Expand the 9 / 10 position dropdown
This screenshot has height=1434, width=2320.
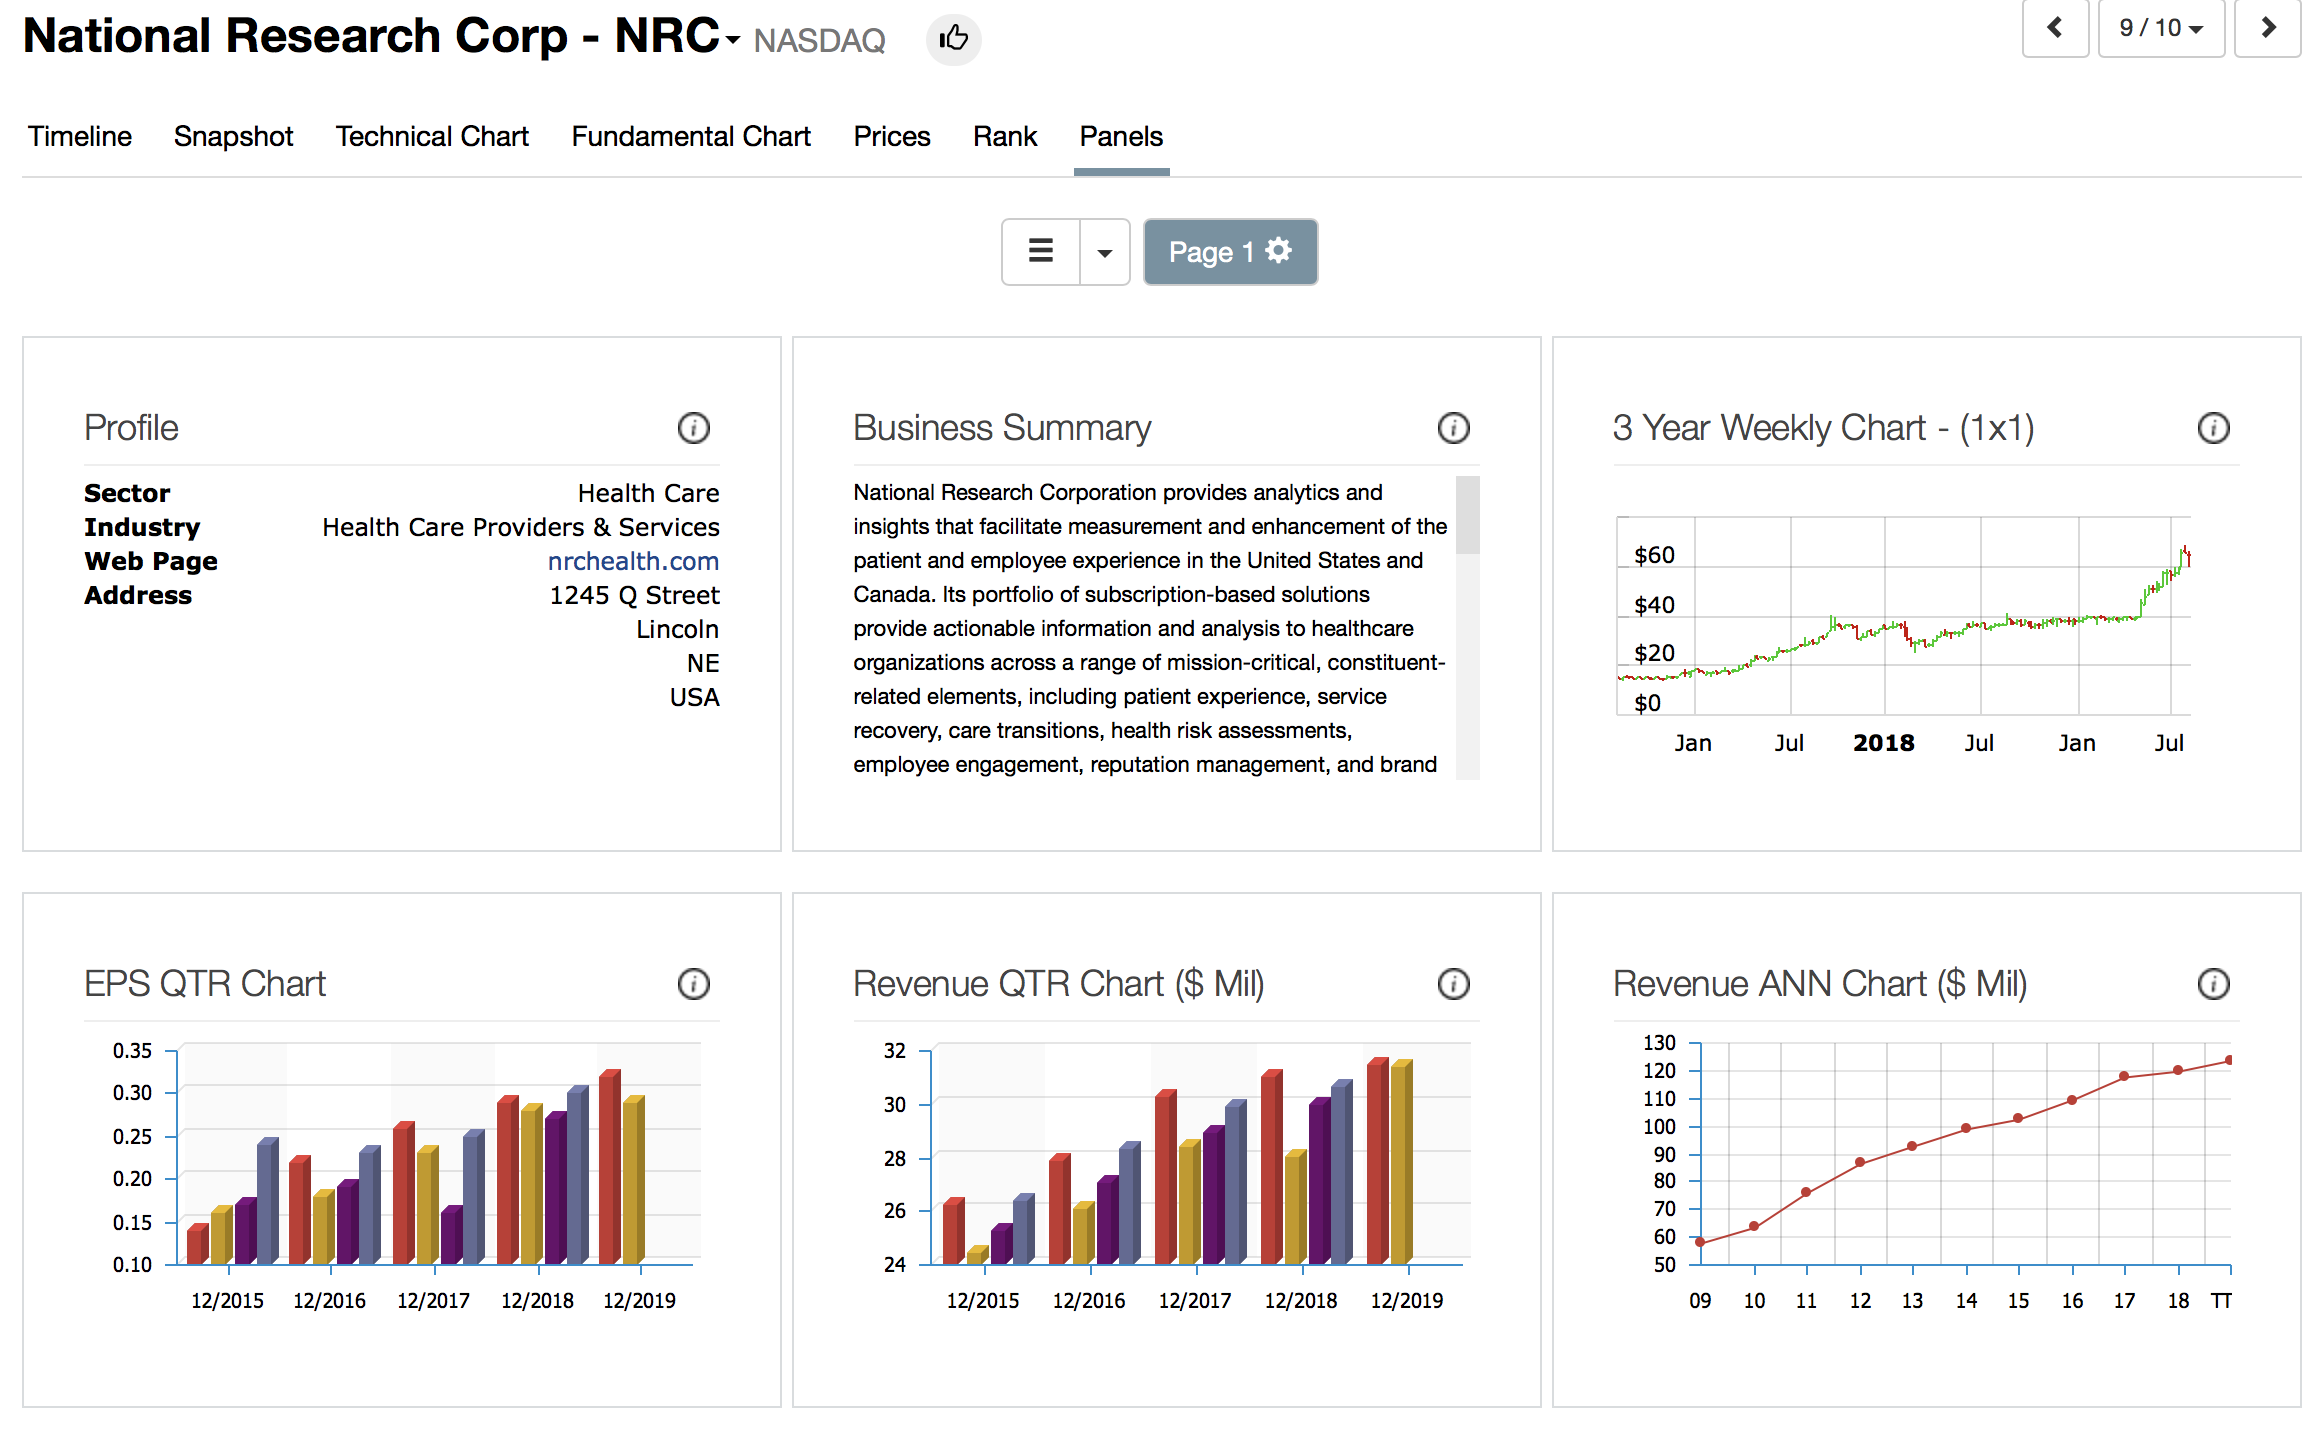coord(2160,28)
